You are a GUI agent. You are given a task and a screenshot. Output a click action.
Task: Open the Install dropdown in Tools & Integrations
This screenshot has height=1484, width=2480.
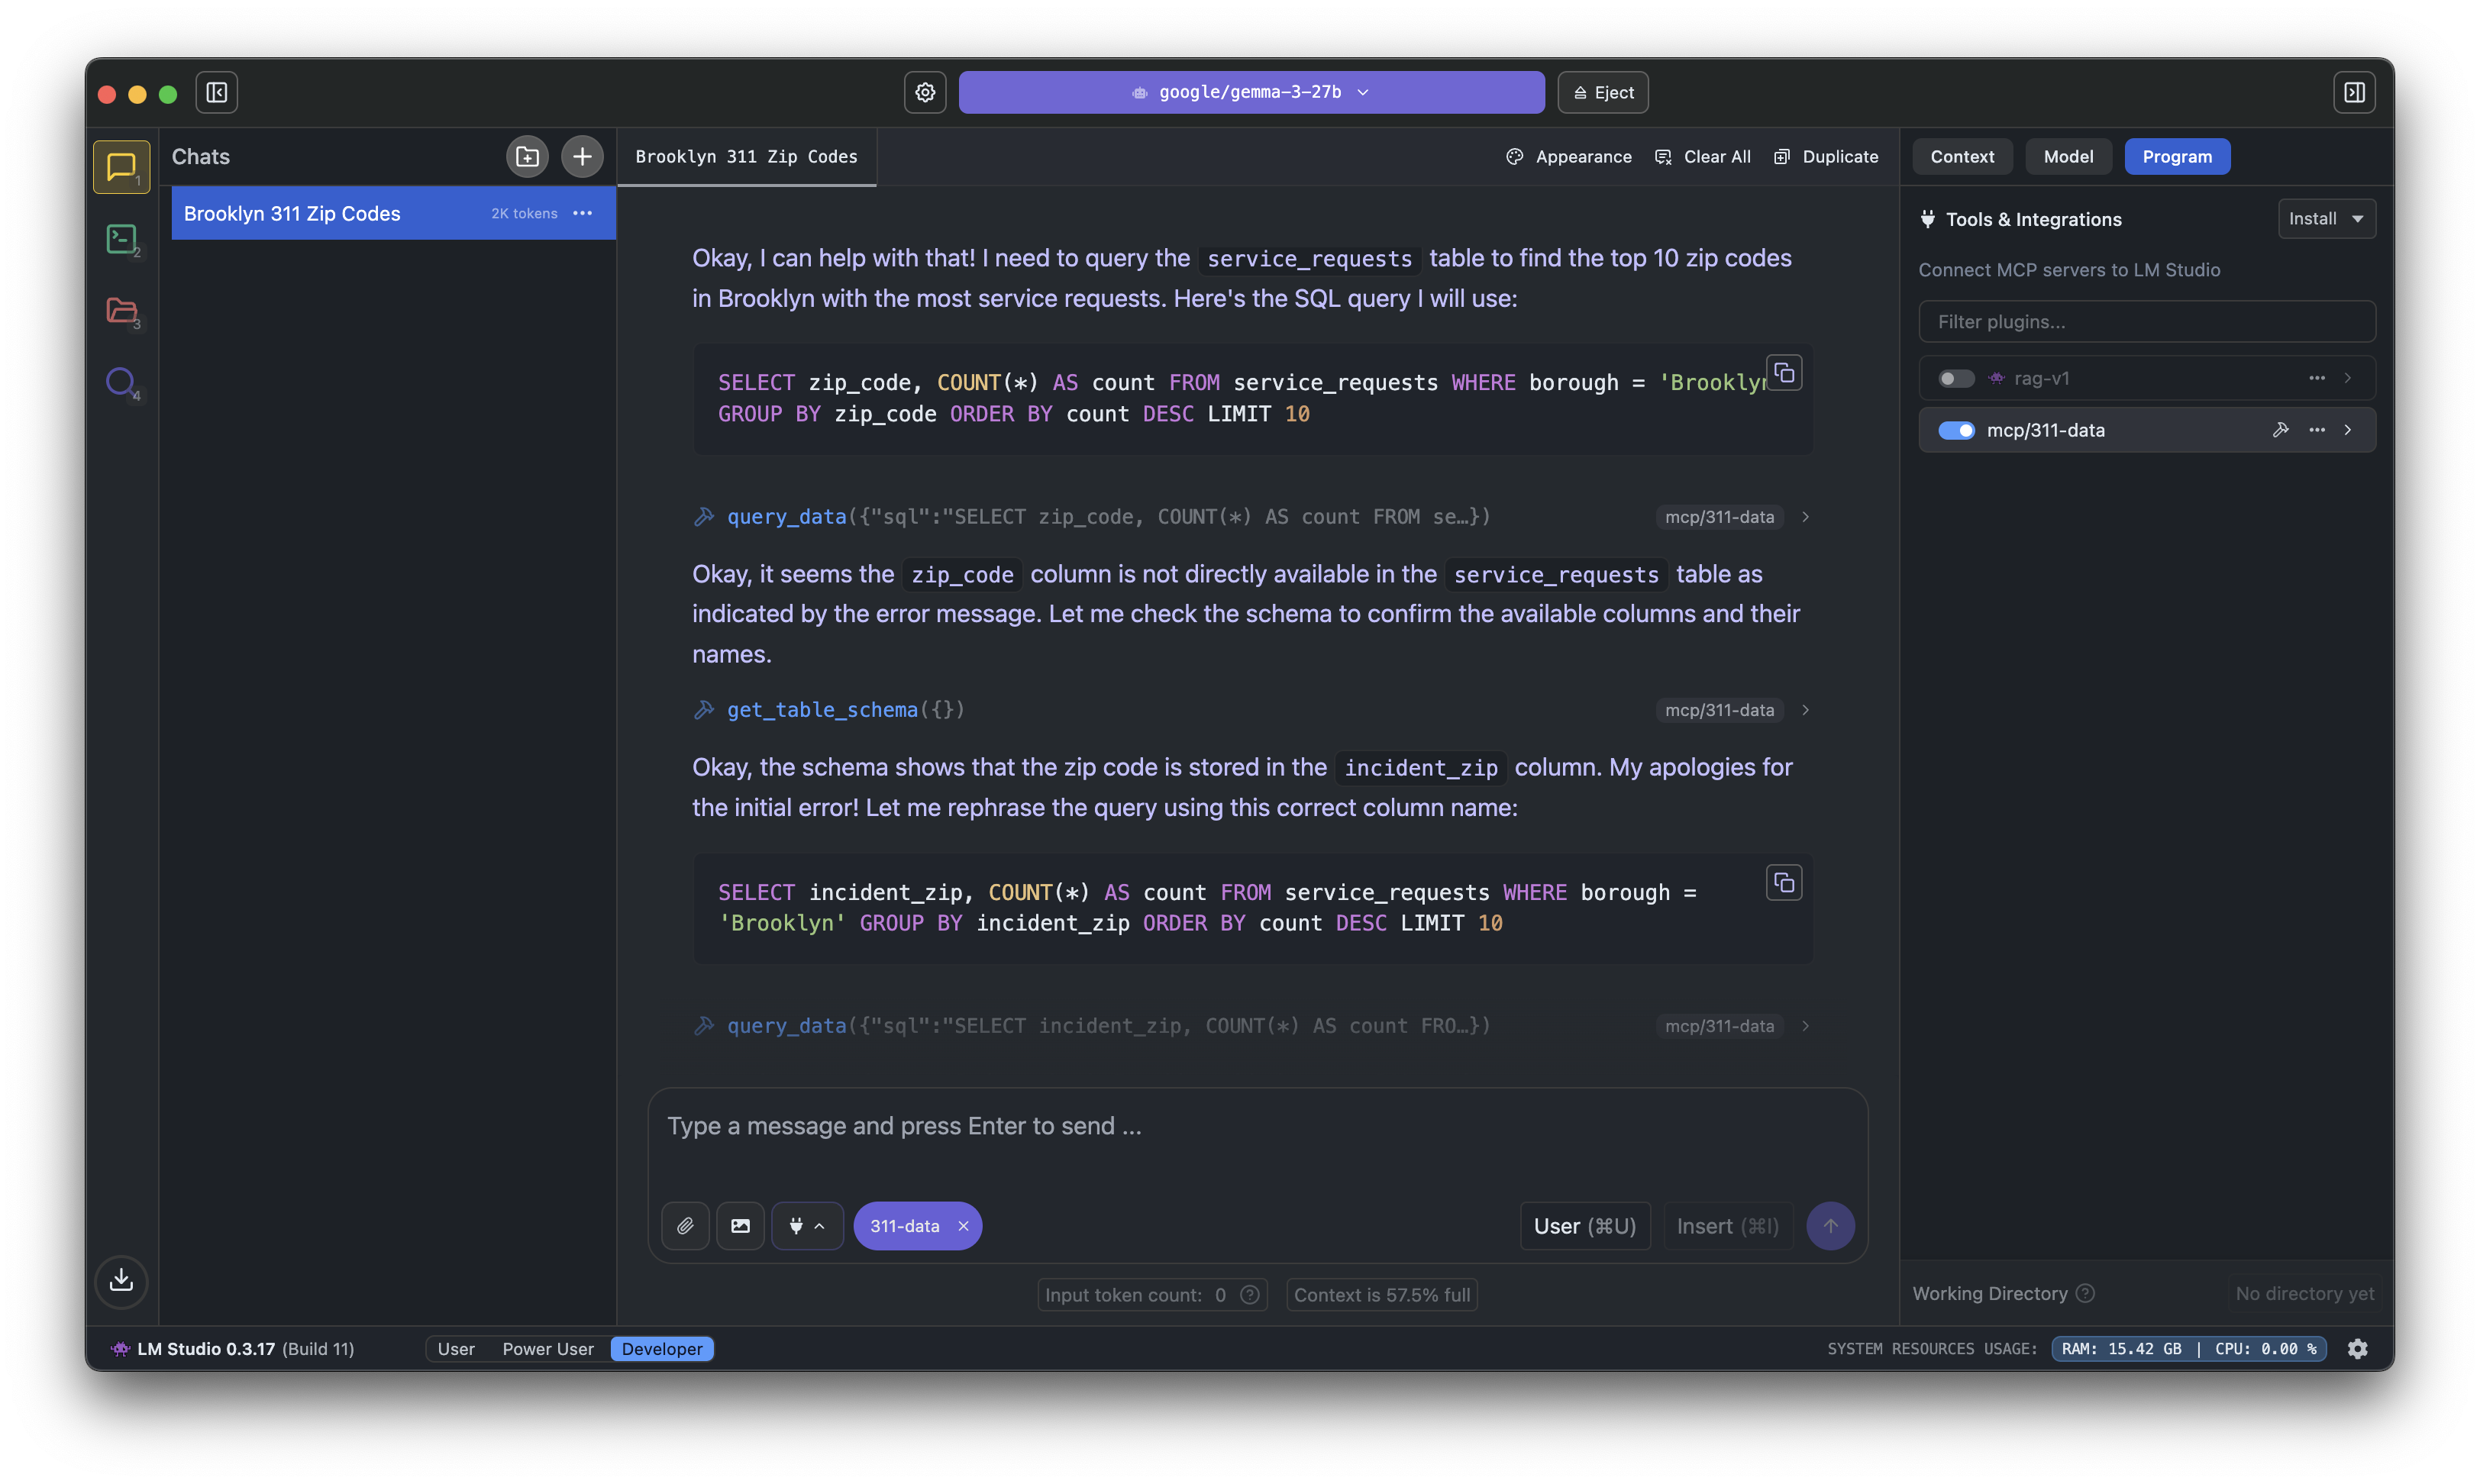pyautogui.click(x=2326, y=219)
